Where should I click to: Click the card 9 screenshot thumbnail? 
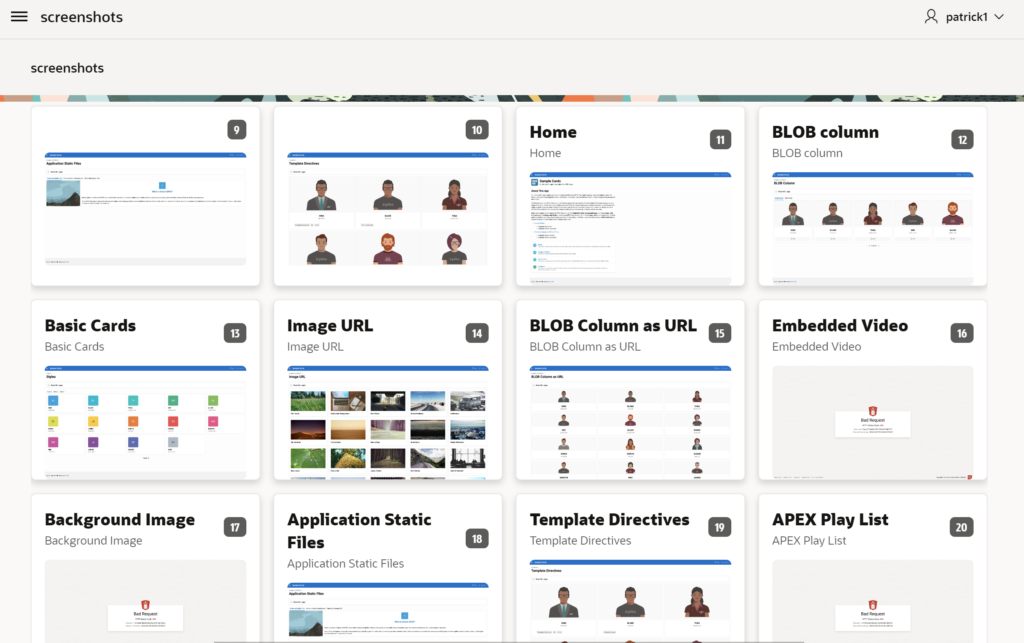click(x=146, y=209)
